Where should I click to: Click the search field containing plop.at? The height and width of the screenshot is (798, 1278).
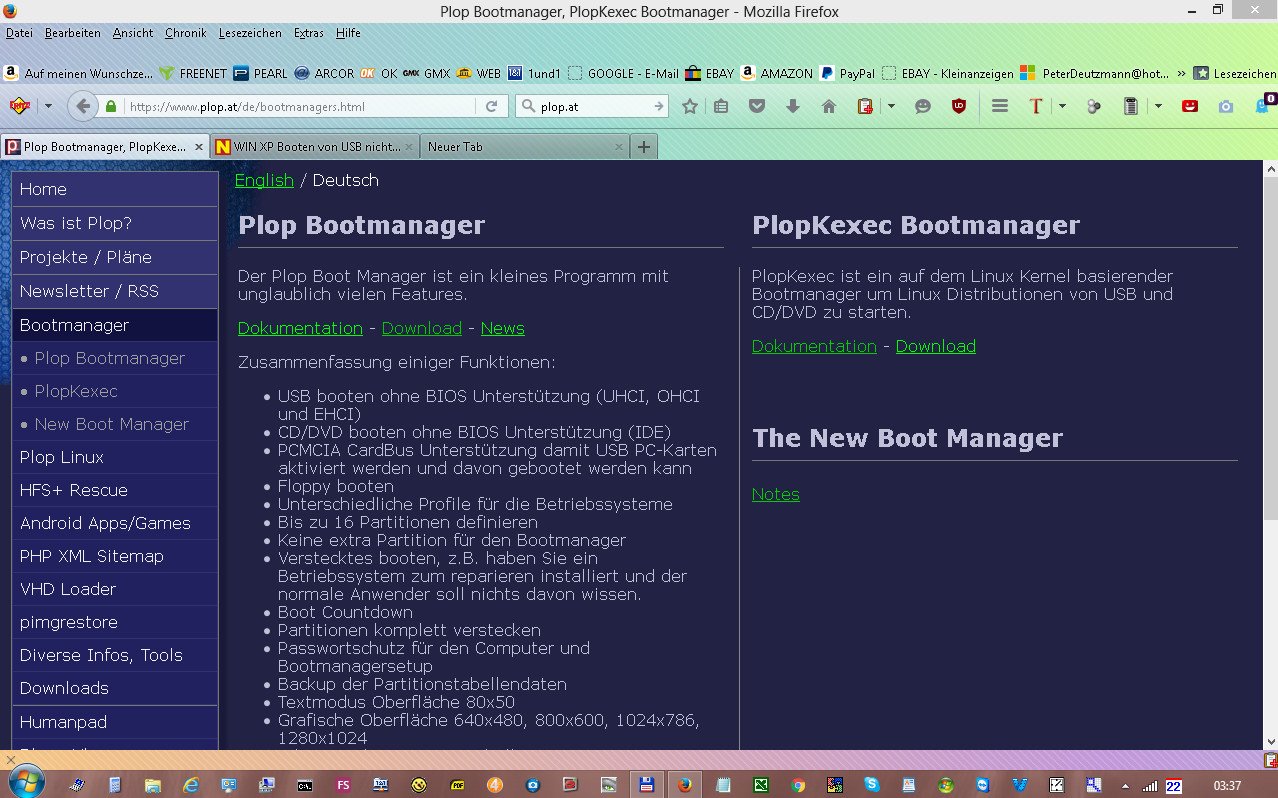593,106
